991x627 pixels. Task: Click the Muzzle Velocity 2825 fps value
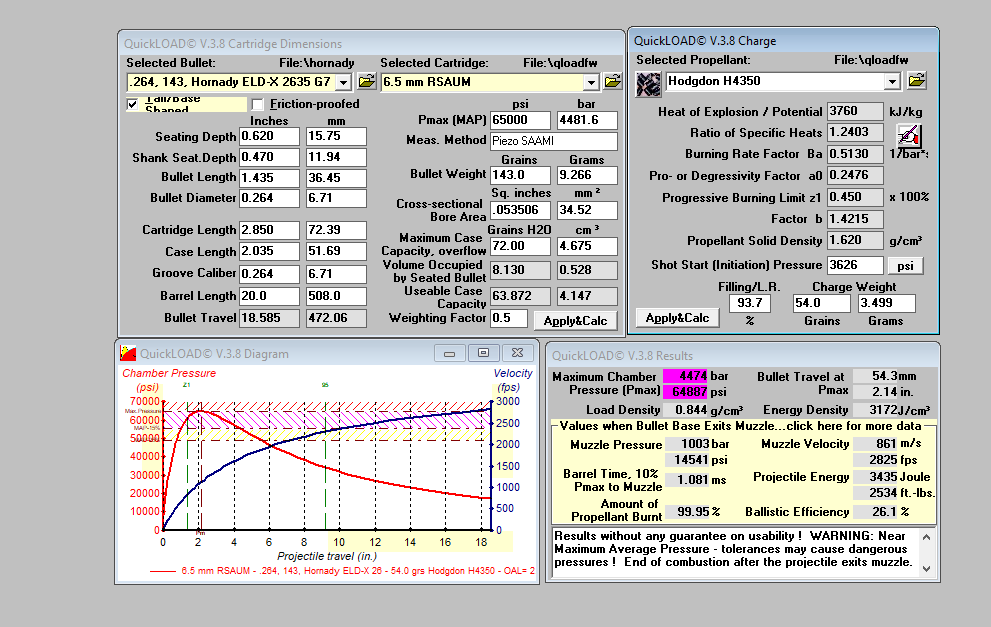pyautogui.click(x=876, y=460)
